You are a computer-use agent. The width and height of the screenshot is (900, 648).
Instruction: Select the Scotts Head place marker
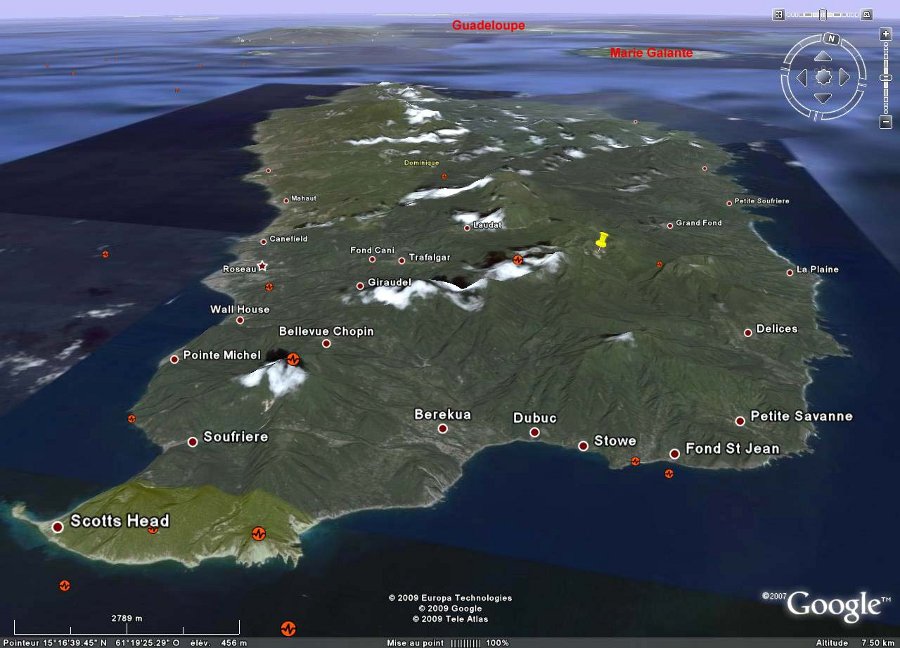[x=58, y=526]
